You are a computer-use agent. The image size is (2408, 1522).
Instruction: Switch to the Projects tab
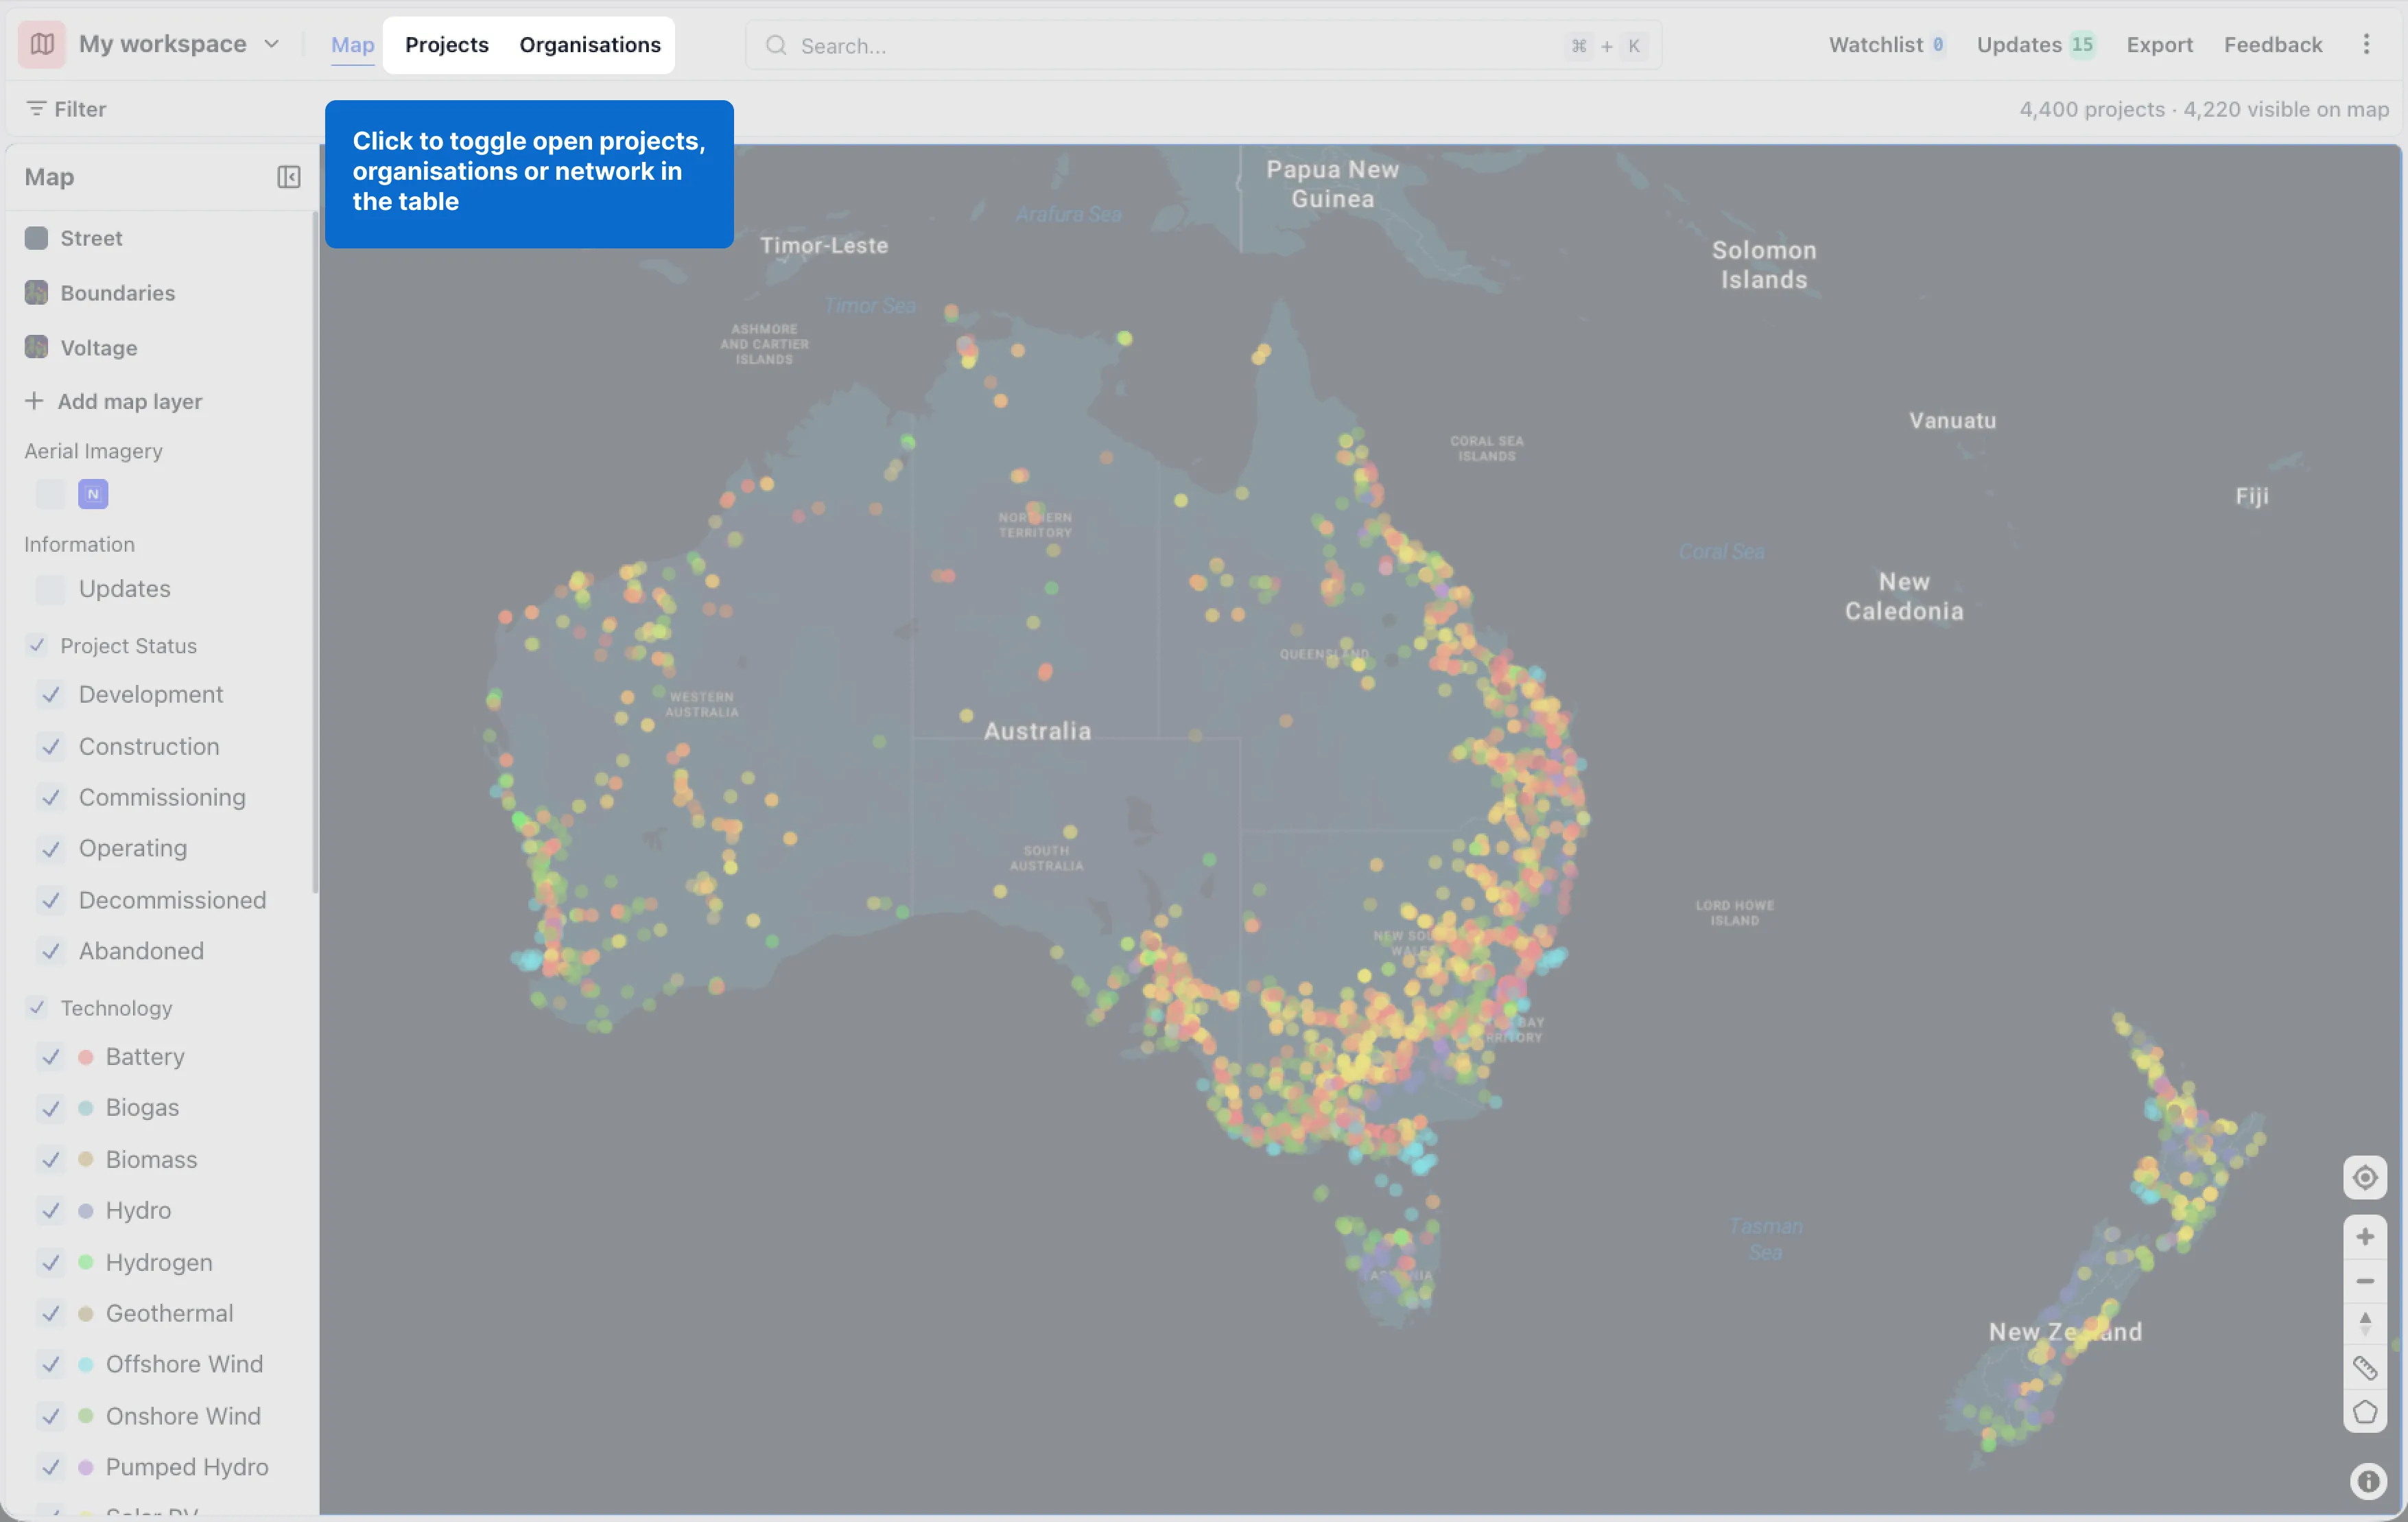[x=446, y=45]
